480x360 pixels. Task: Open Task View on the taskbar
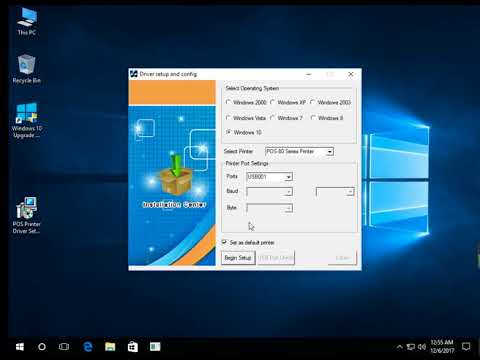64,347
